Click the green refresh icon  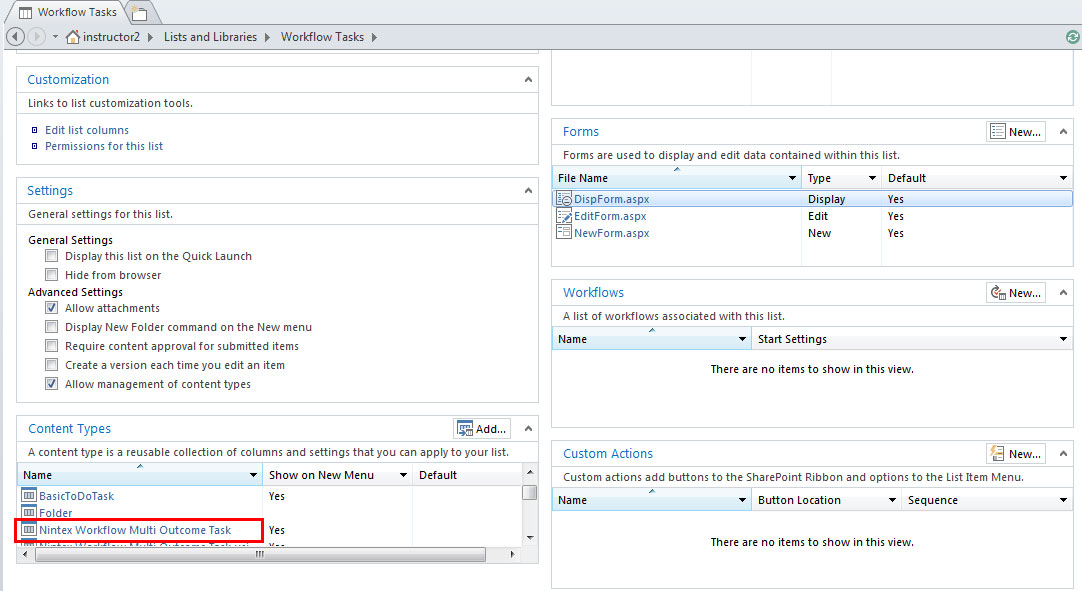click(x=1072, y=37)
